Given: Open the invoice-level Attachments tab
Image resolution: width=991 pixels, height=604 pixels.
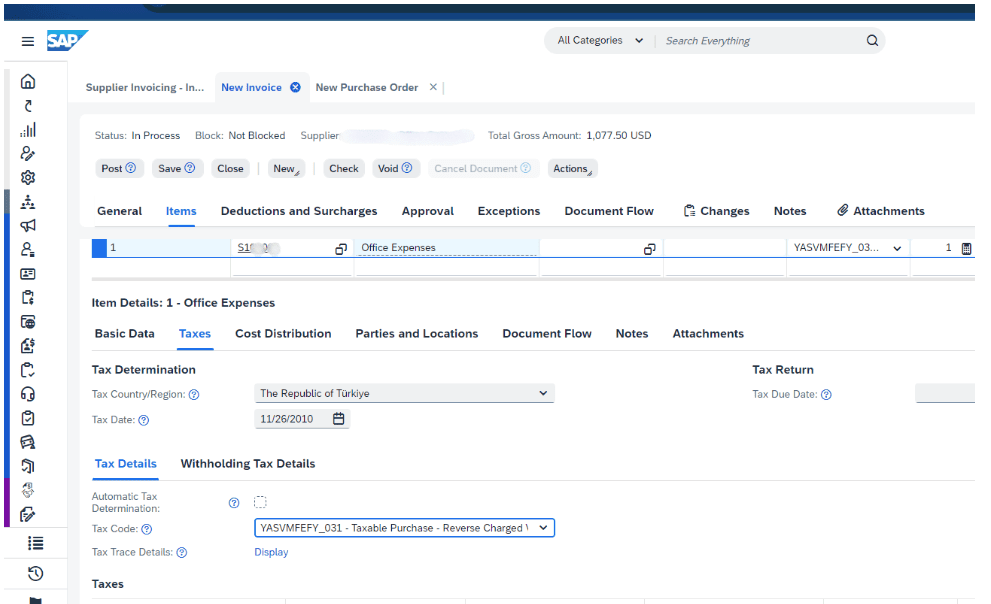Looking at the screenshot, I should [881, 211].
